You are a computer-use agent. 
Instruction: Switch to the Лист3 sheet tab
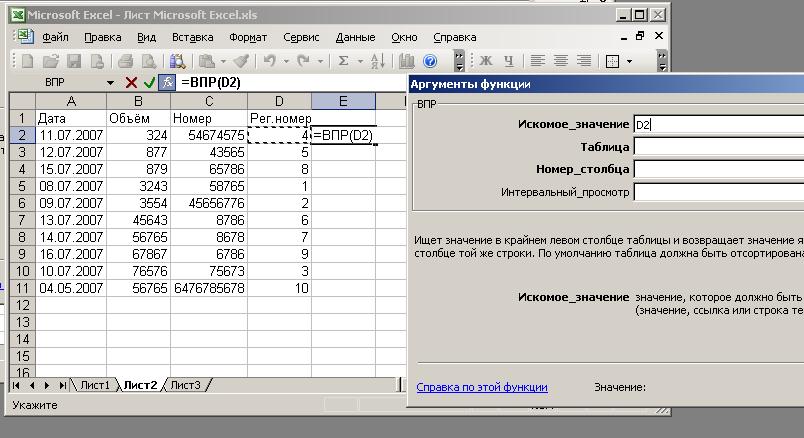pos(184,385)
